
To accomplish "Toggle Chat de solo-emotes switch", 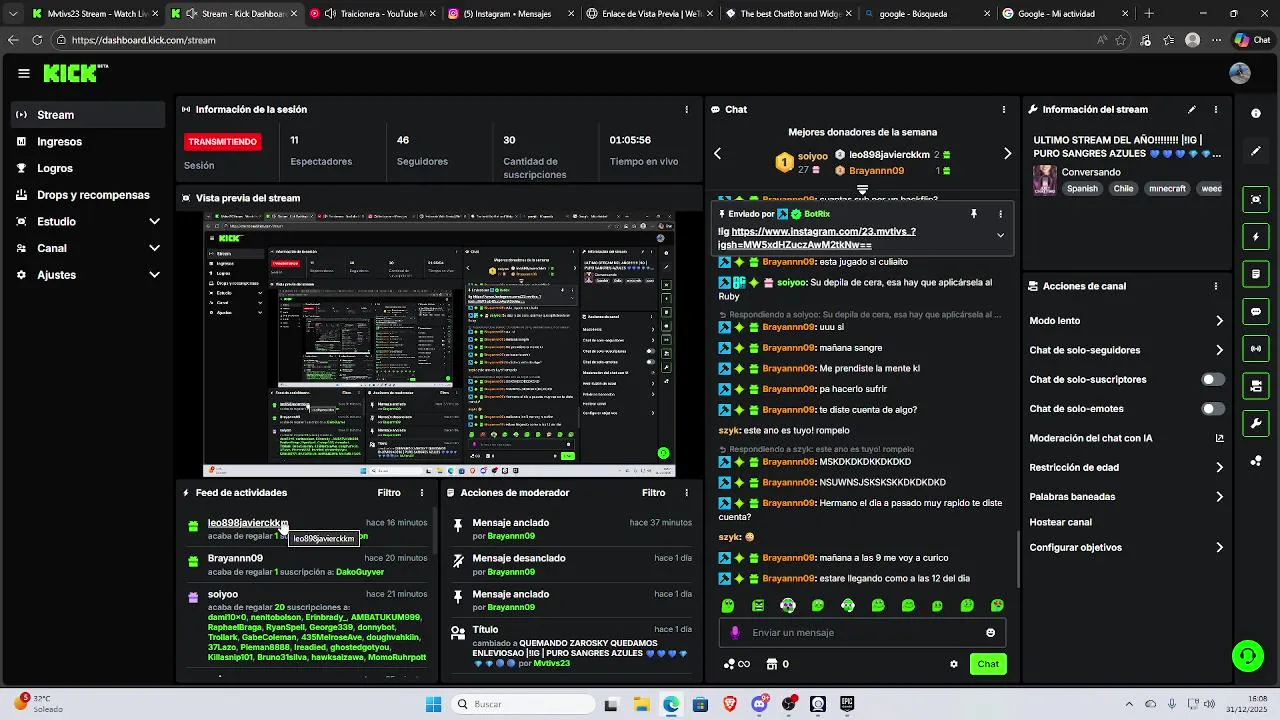I will tap(1212, 409).
